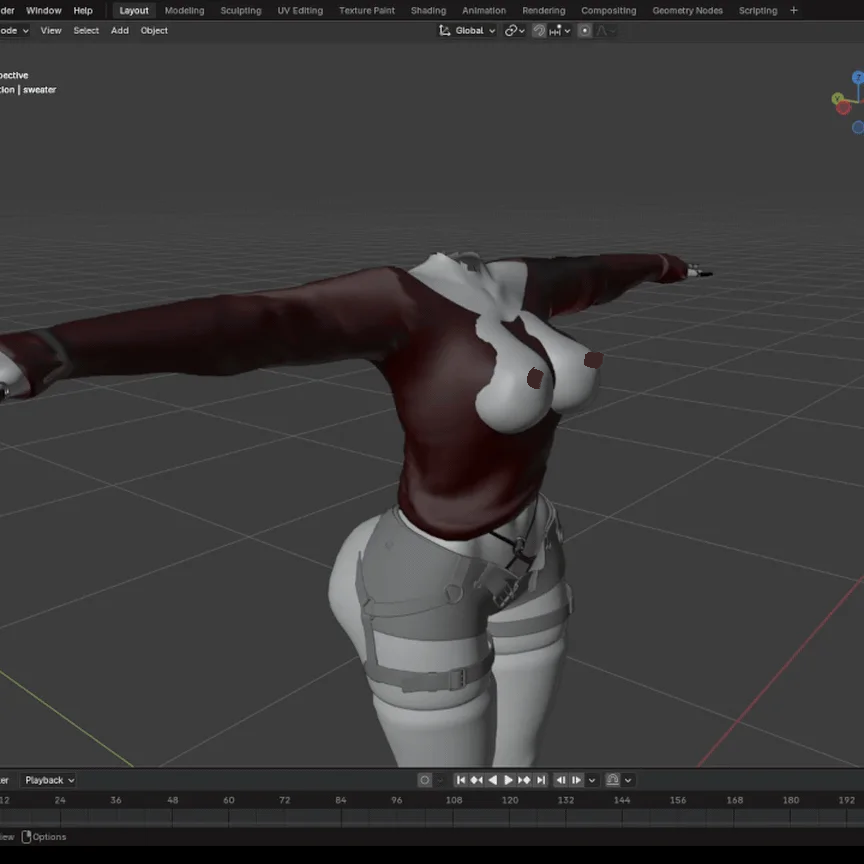Viewport: 864px width, 864px height.
Task: Toggle proportional editing
Action: click(x=585, y=31)
